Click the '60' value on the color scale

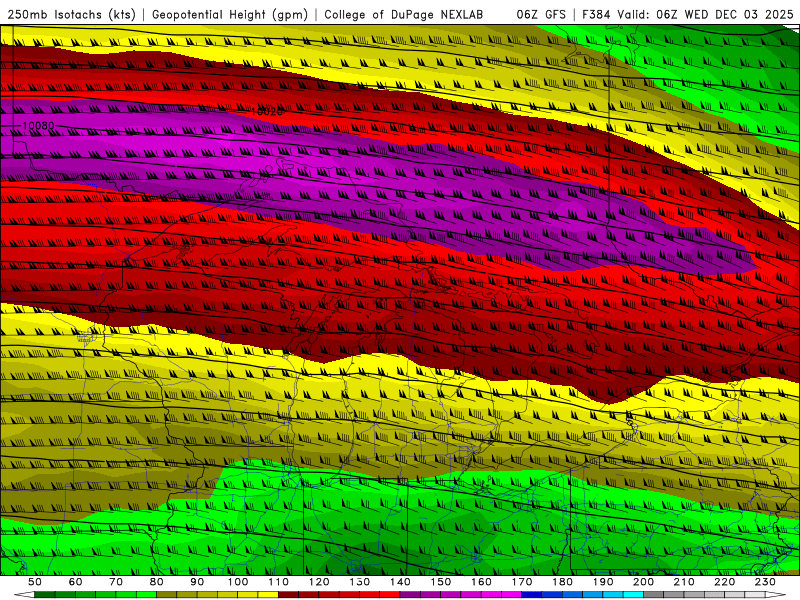coord(75,582)
